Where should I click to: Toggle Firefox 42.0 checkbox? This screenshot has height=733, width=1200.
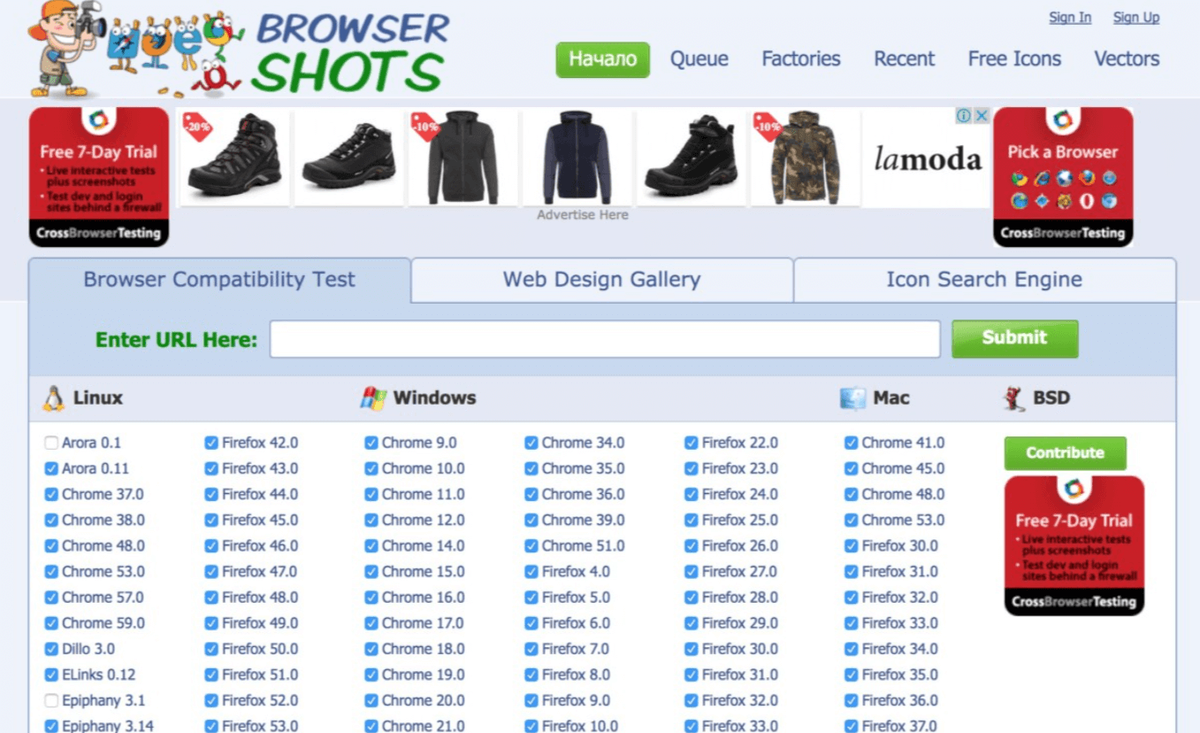point(212,443)
